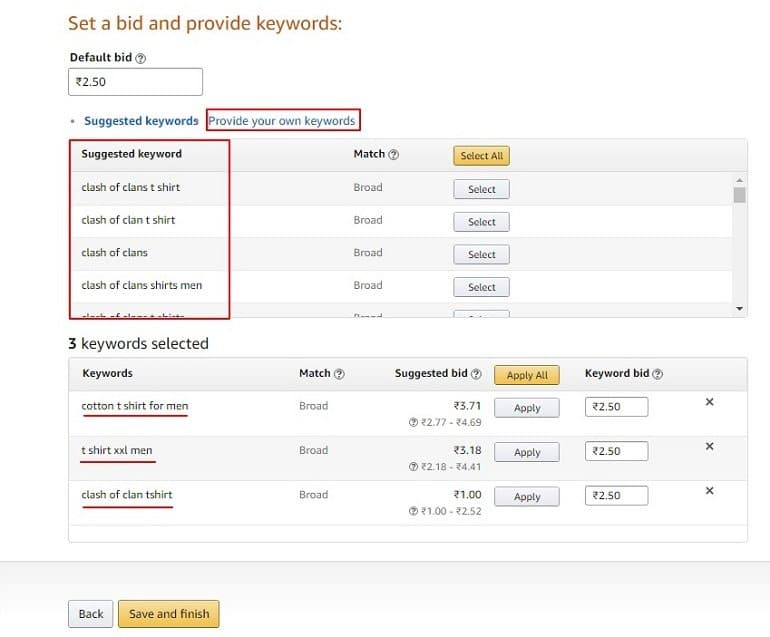770x637 pixels.
Task: Click the scroll-down arrow of keyword list
Action: click(x=740, y=308)
